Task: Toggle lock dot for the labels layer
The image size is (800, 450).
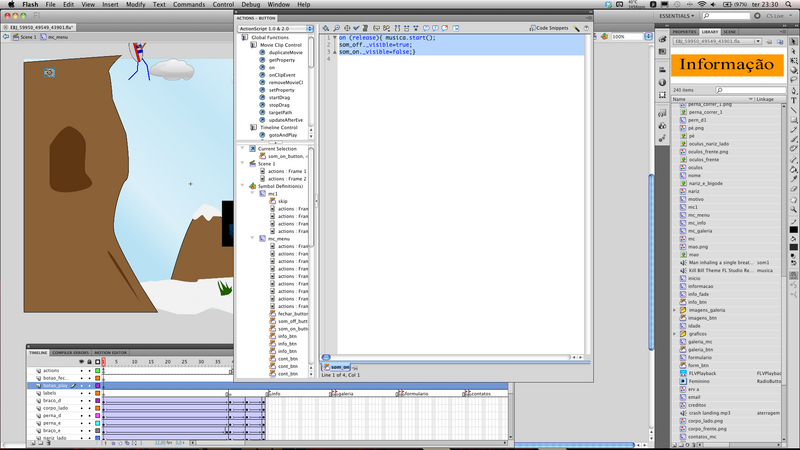Action: [x=90, y=393]
